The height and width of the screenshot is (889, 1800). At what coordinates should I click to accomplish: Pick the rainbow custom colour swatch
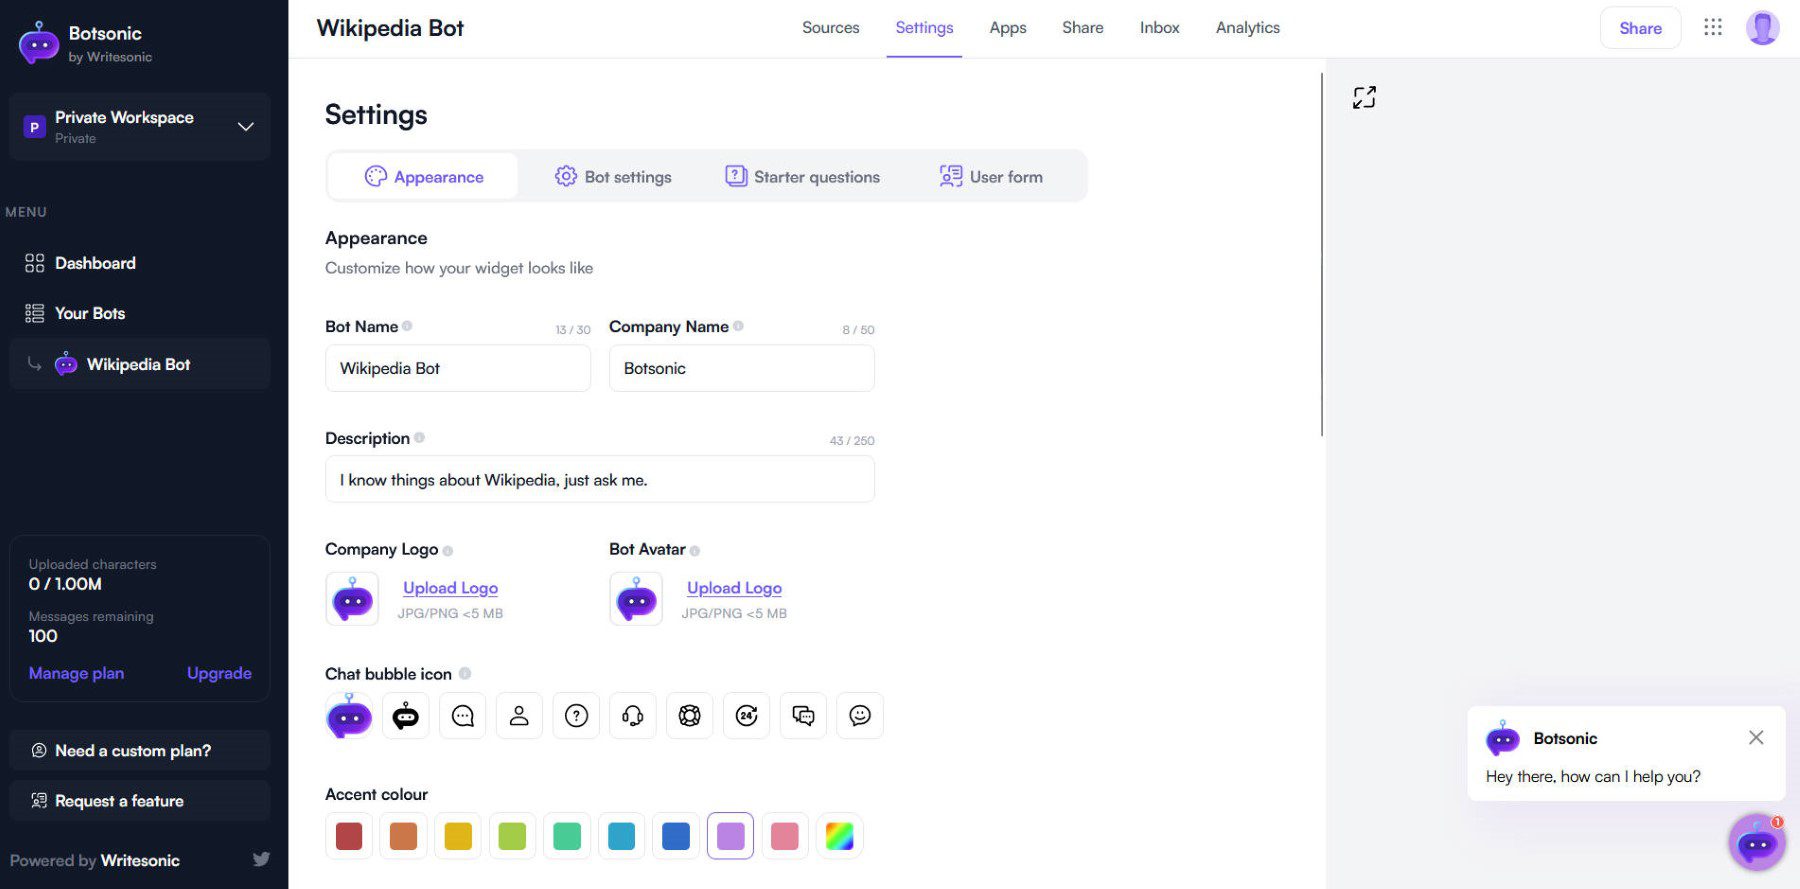coord(839,836)
